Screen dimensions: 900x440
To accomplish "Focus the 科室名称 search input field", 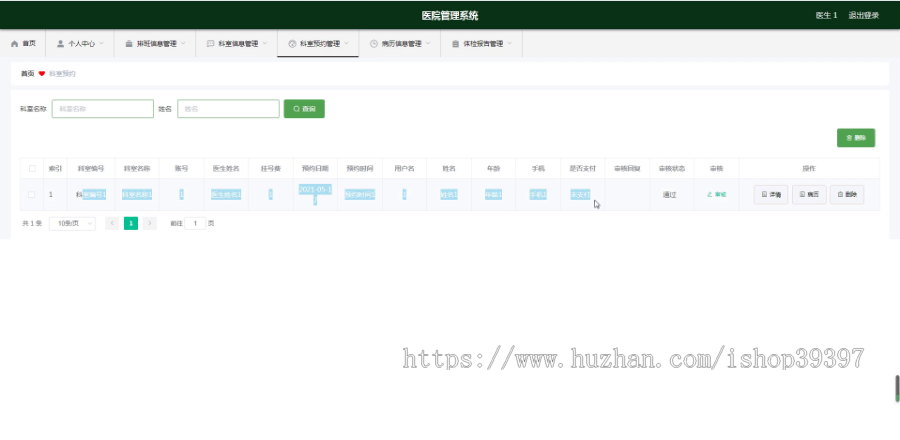I will [x=103, y=108].
